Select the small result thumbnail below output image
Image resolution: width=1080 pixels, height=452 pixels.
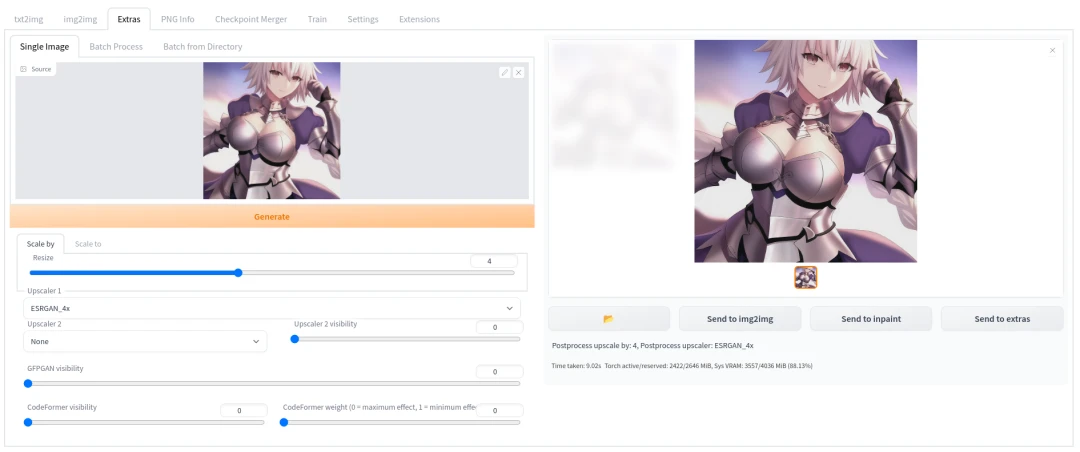806,278
